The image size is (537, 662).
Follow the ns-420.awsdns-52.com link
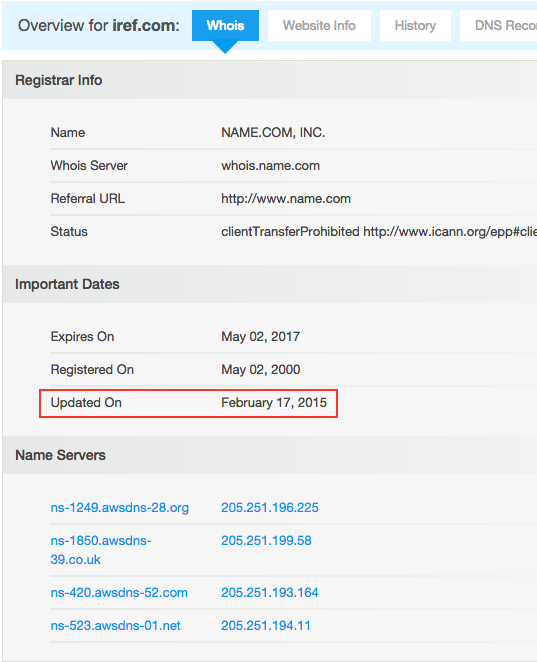[119, 592]
